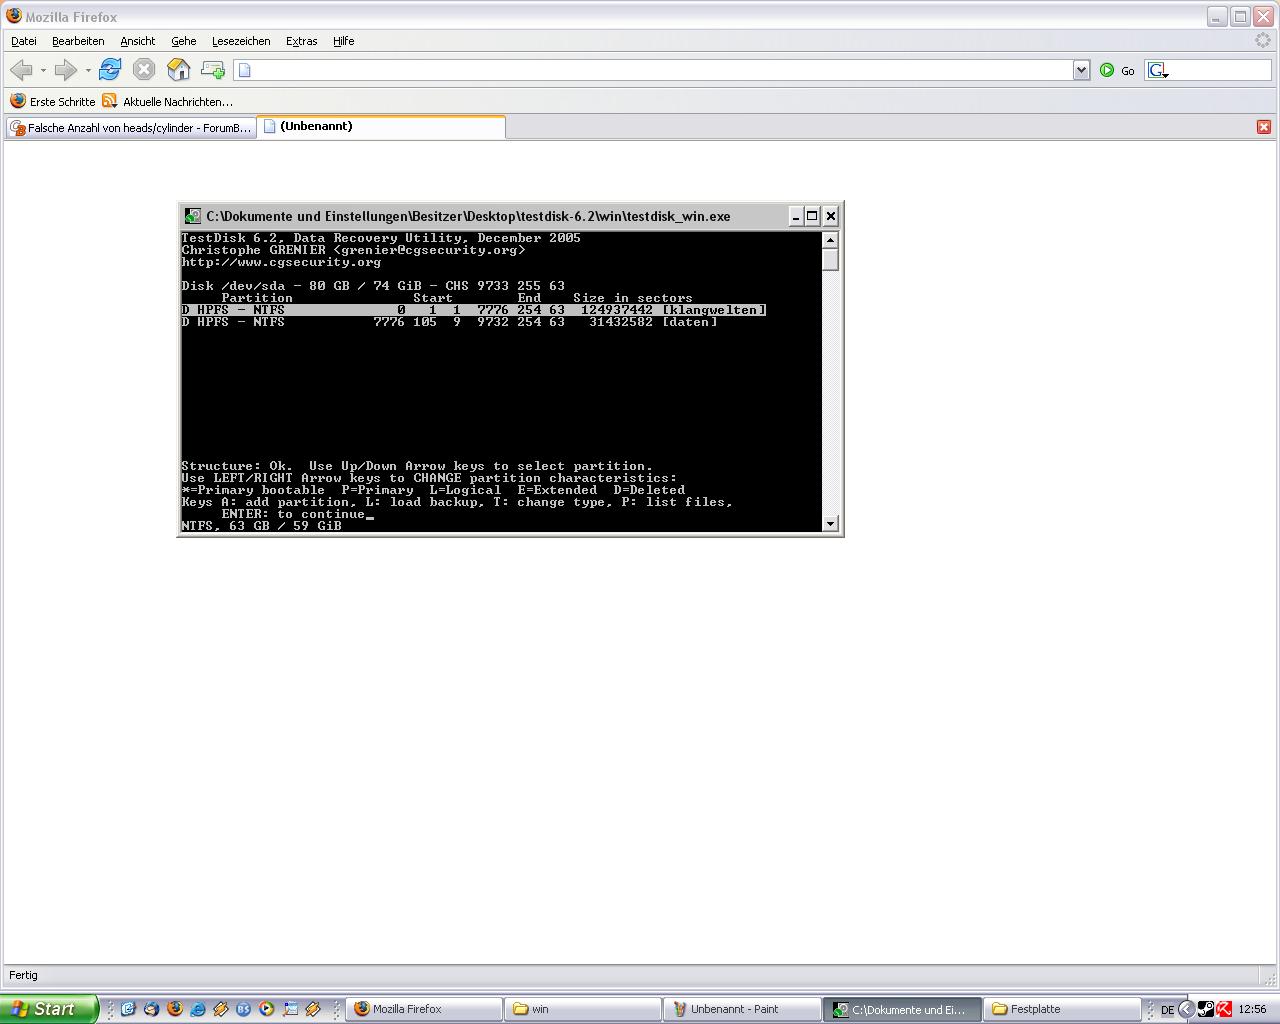Open the Lesezeichen menu

click(241, 41)
